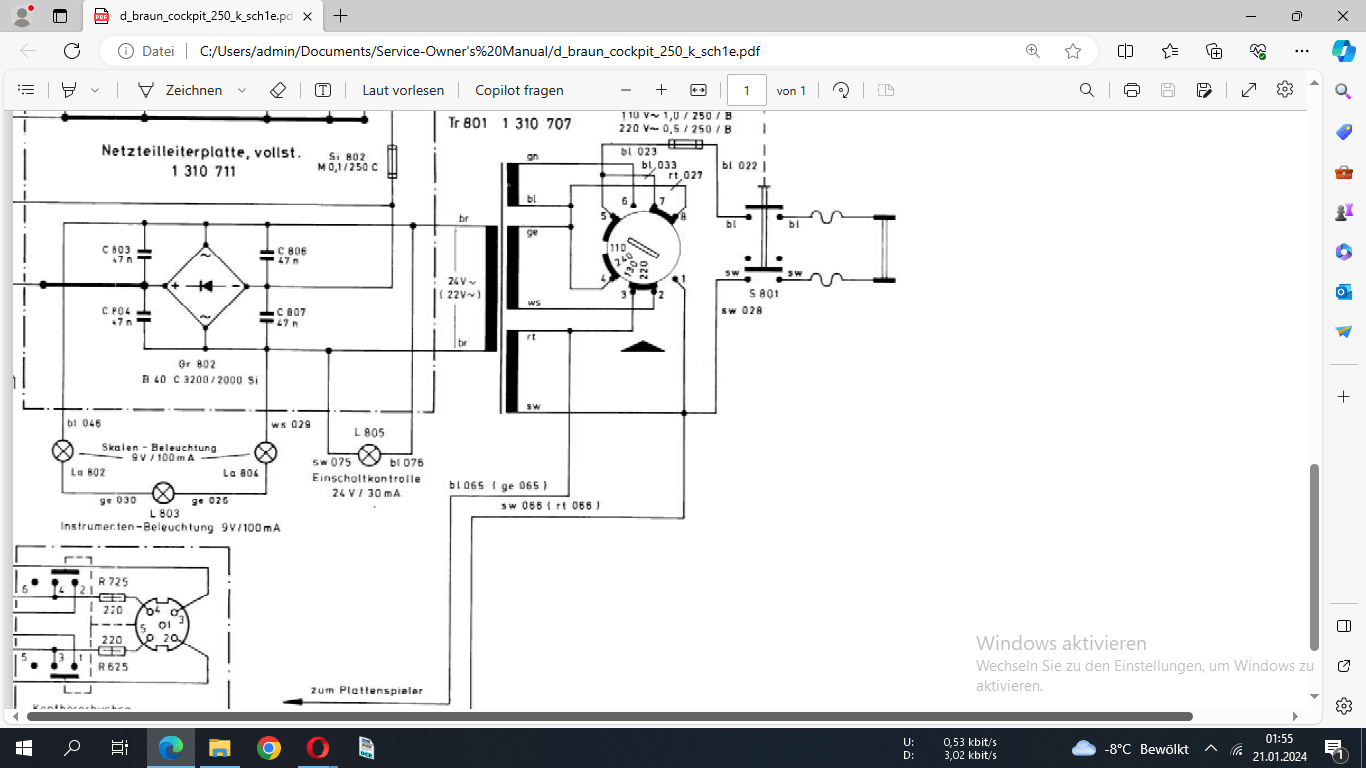Open Windows taskbar search

pos(72,748)
